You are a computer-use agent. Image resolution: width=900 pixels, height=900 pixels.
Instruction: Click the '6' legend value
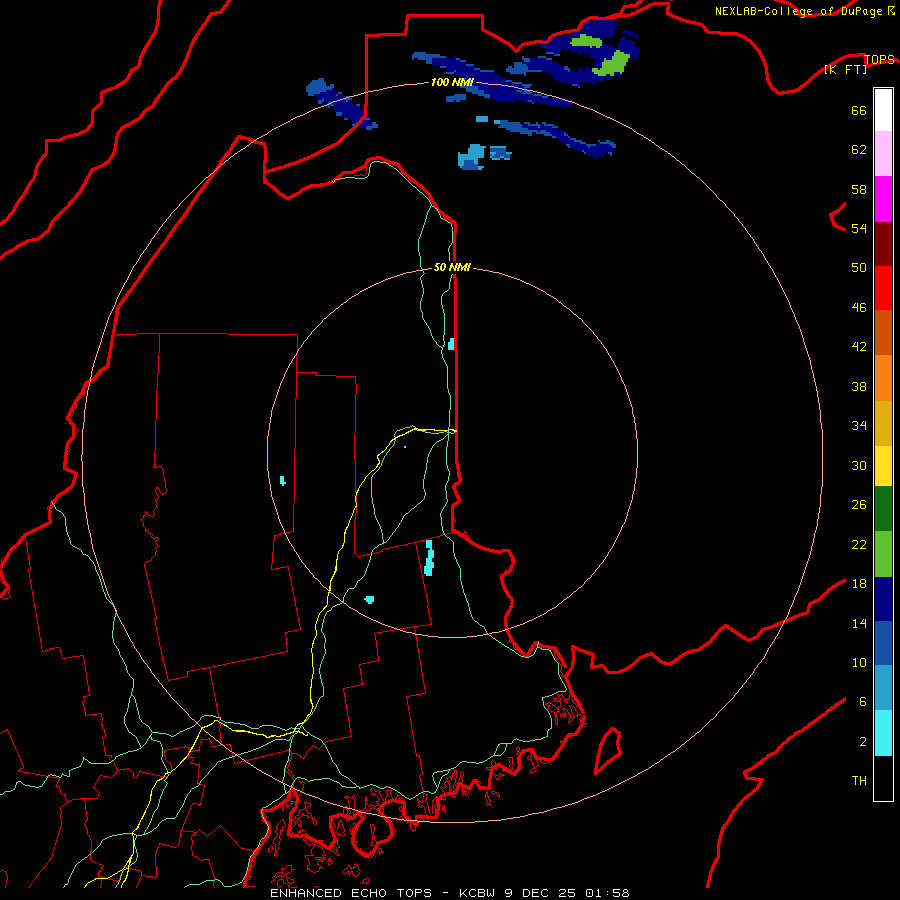(863, 702)
